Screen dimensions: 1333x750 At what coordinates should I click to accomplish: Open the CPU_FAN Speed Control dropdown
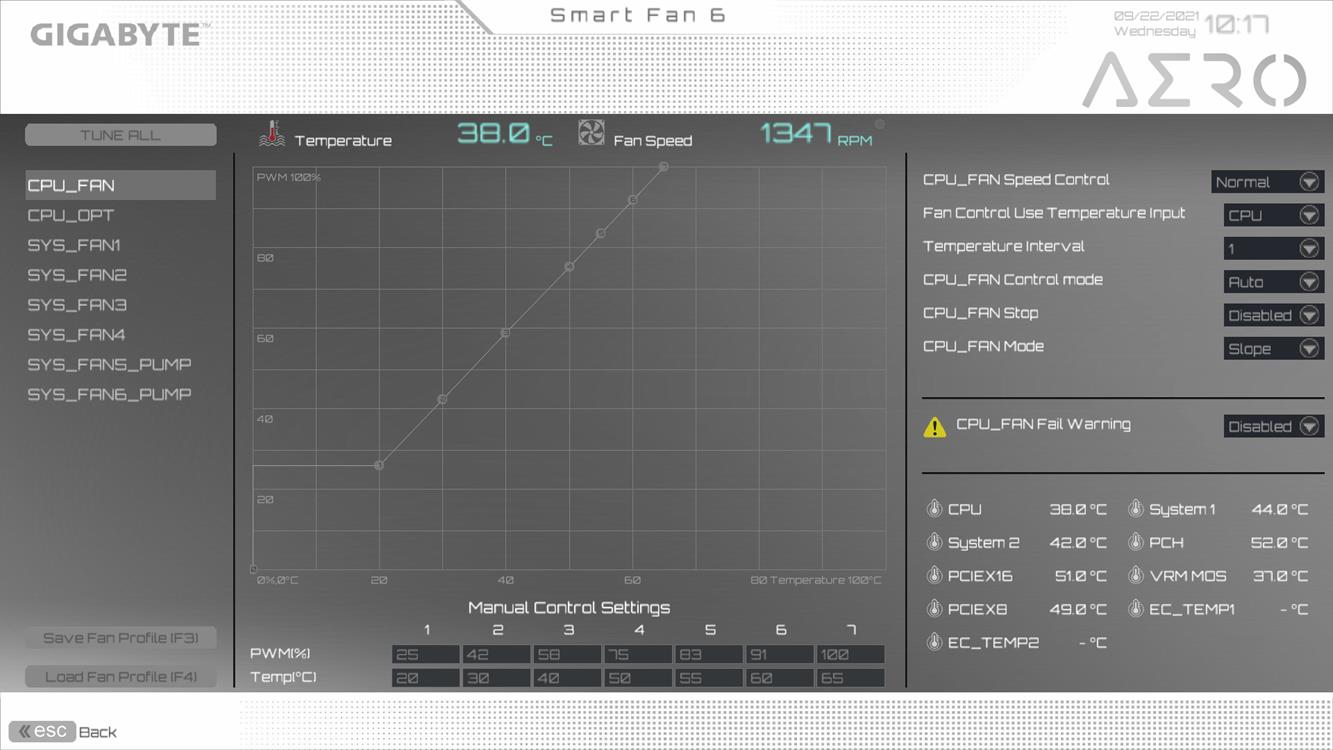click(x=1267, y=182)
